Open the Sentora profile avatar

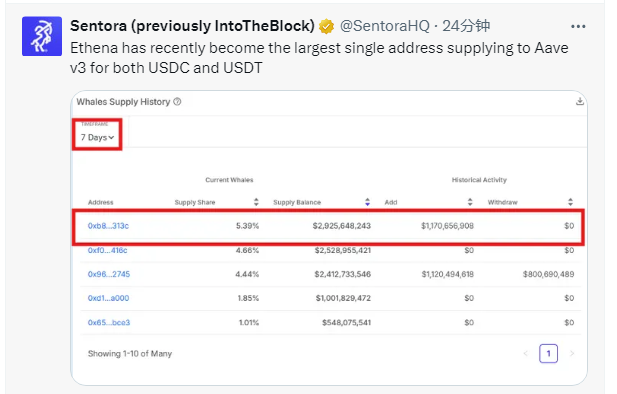(42, 36)
